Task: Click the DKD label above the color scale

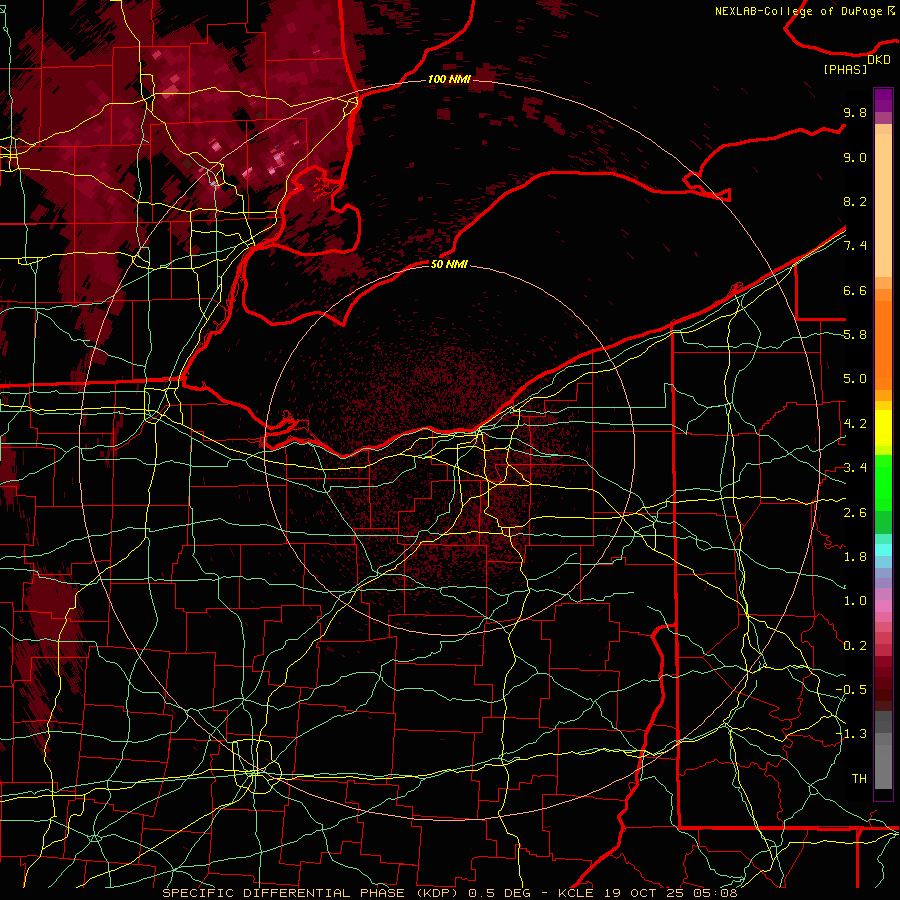Action: pyautogui.click(x=878, y=60)
